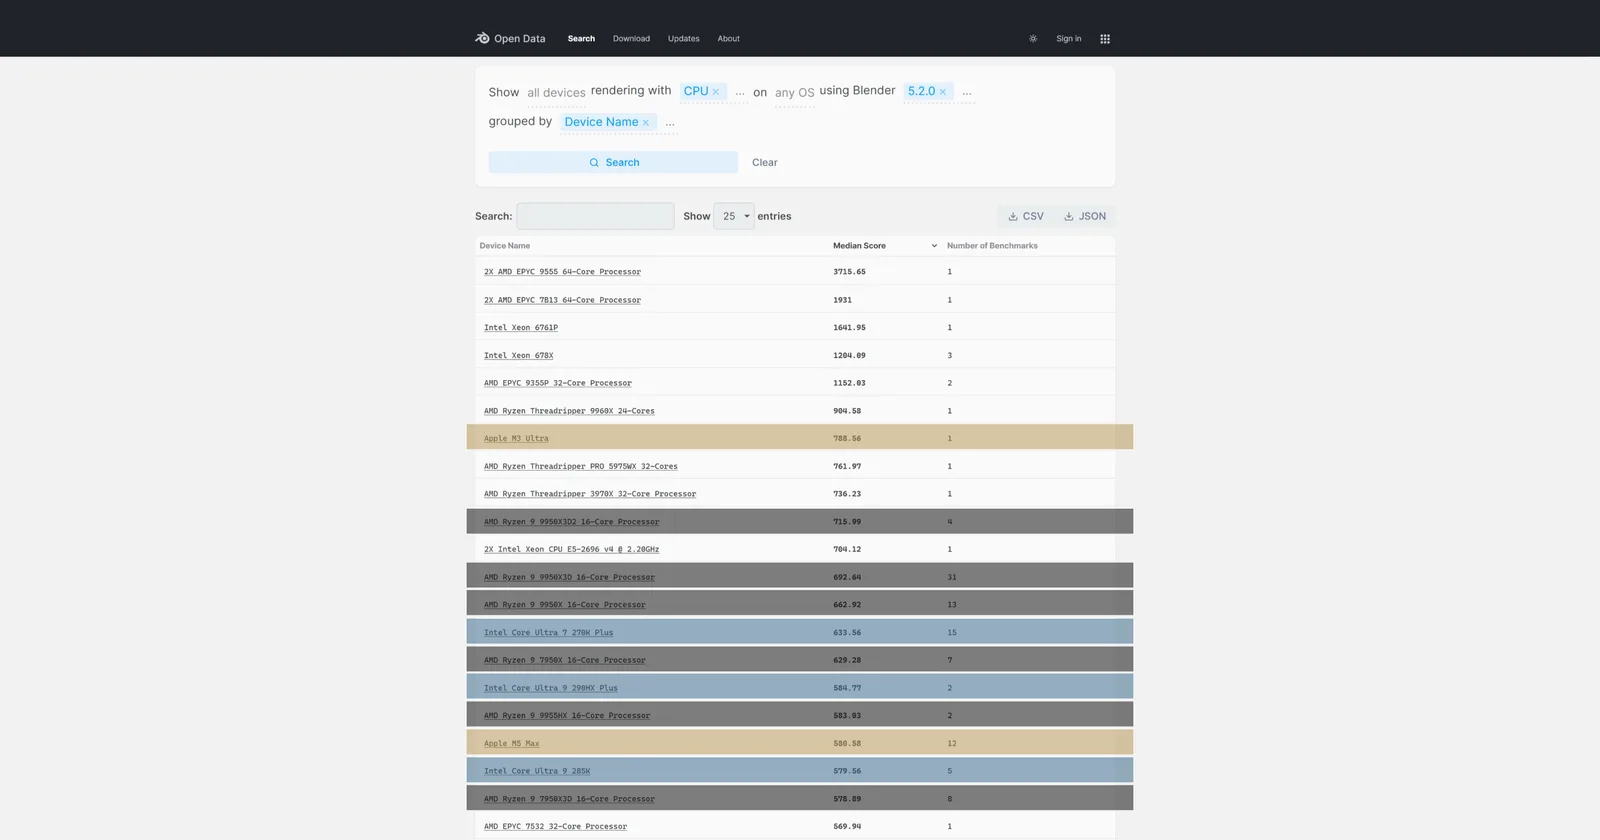Image resolution: width=1600 pixels, height=840 pixels.
Task: Download results as JSON
Action: pyautogui.click(x=1085, y=216)
